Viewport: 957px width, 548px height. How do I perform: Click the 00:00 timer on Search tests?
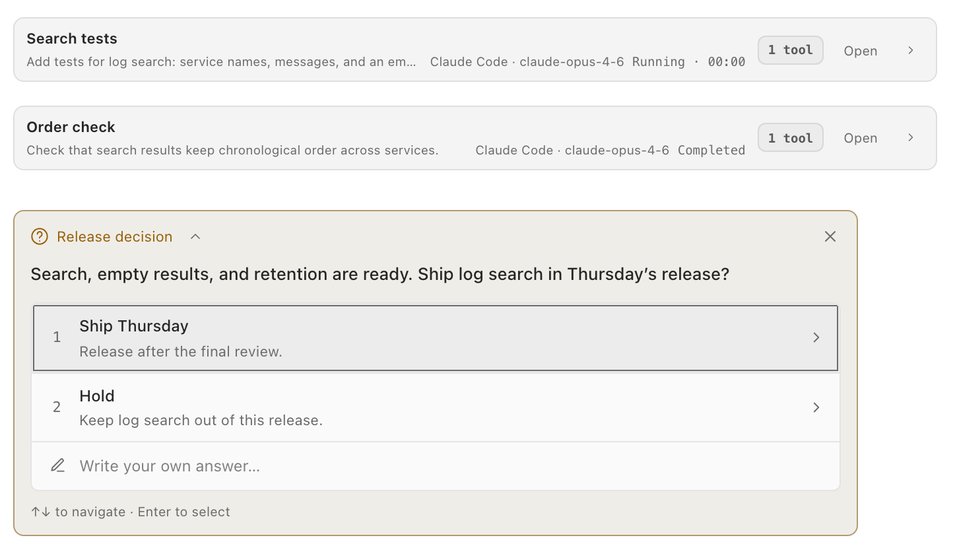coord(726,62)
